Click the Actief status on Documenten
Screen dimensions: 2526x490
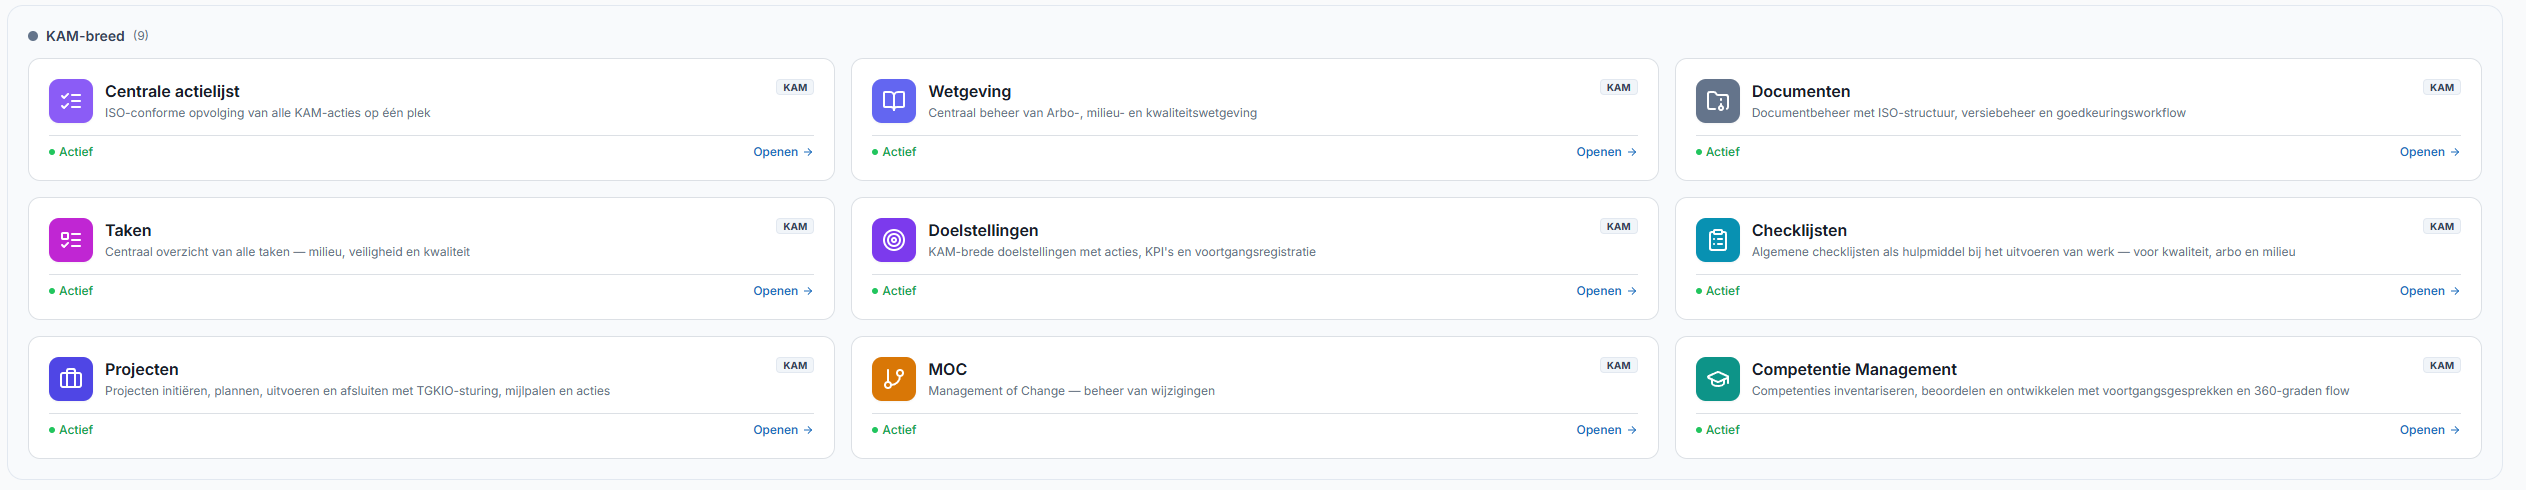tap(1718, 152)
